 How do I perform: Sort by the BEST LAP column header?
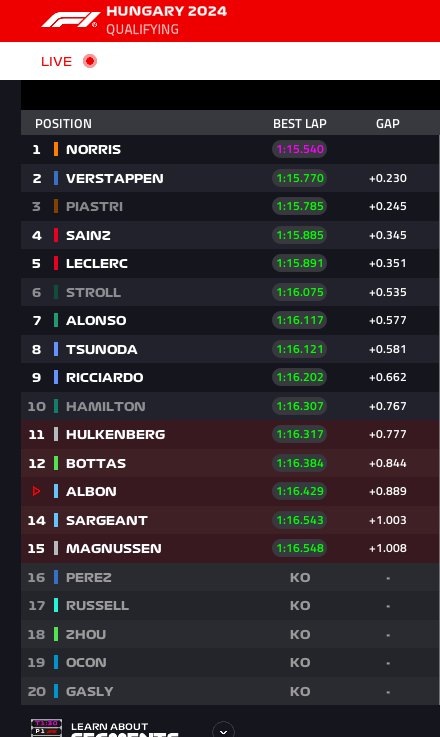tap(300, 124)
